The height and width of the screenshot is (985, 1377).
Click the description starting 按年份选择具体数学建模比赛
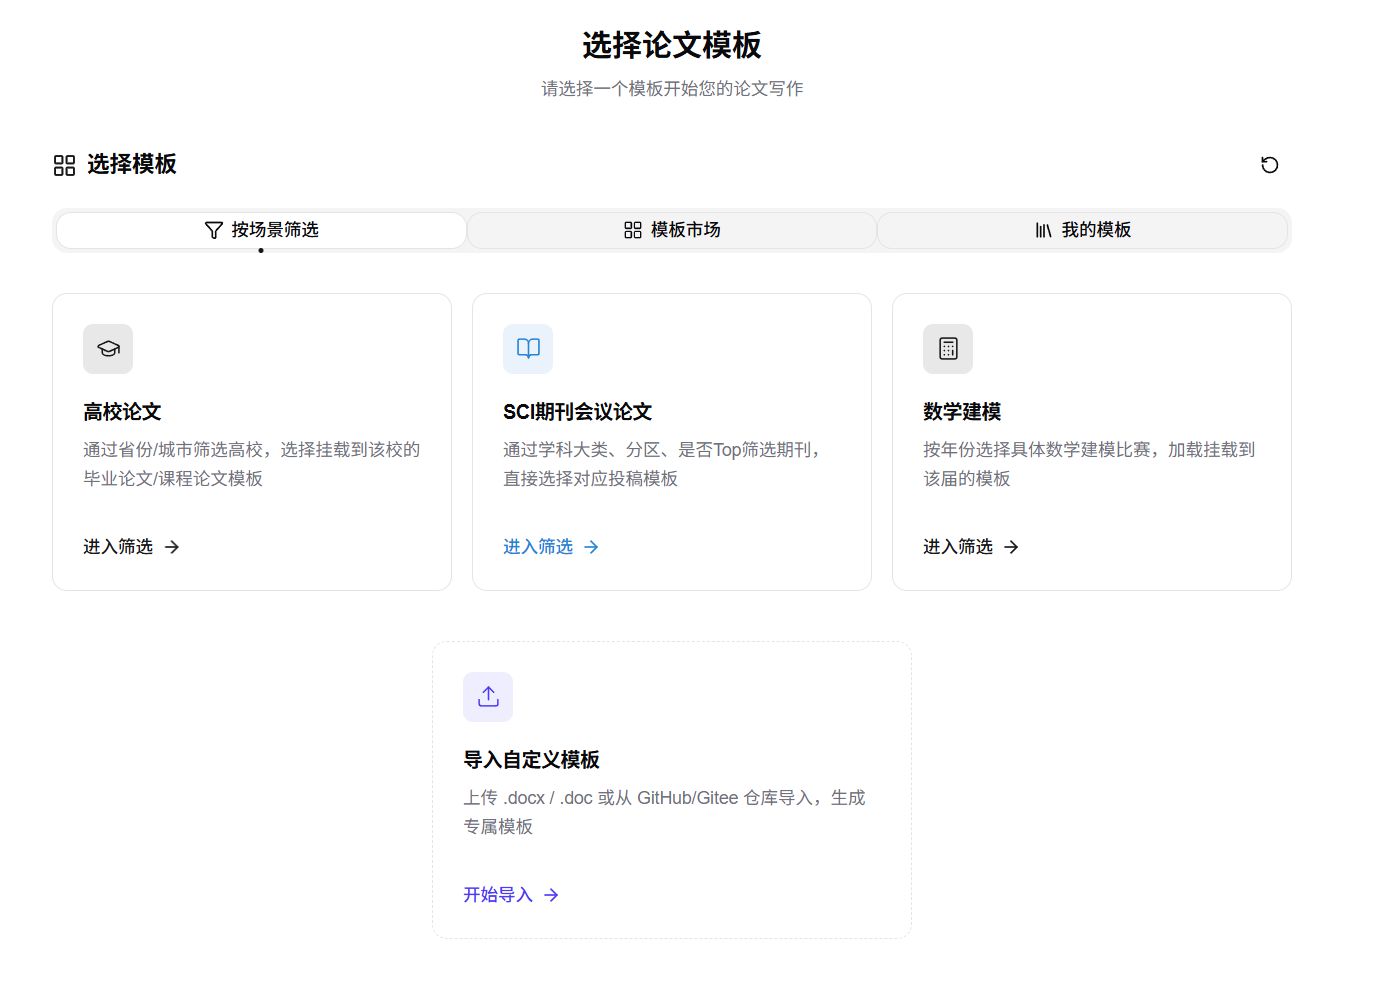[1089, 464]
